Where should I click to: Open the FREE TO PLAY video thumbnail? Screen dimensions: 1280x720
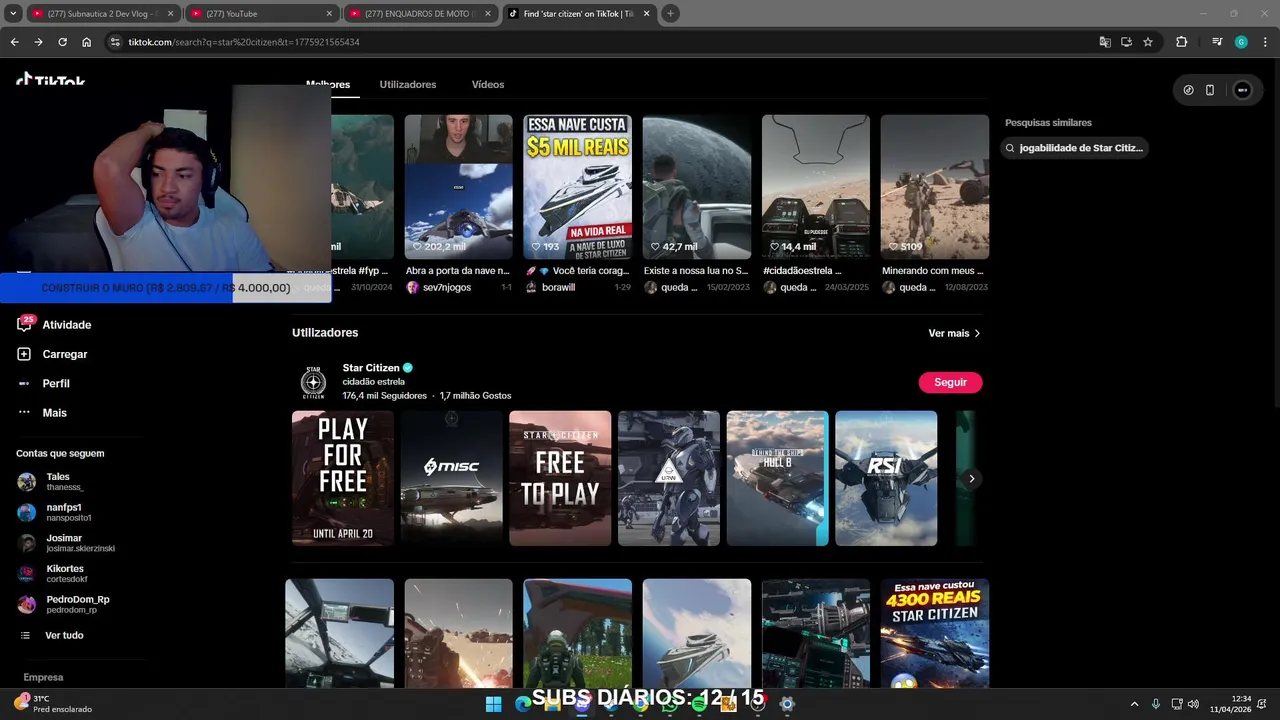(x=560, y=478)
